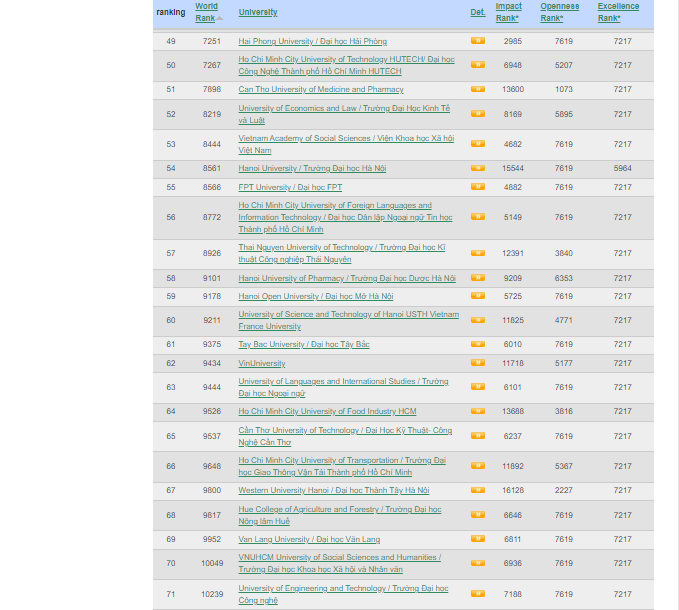Sort by the University column header
Image resolution: width=679 pixels, height=610 pixels.
[x=258, y=12]
